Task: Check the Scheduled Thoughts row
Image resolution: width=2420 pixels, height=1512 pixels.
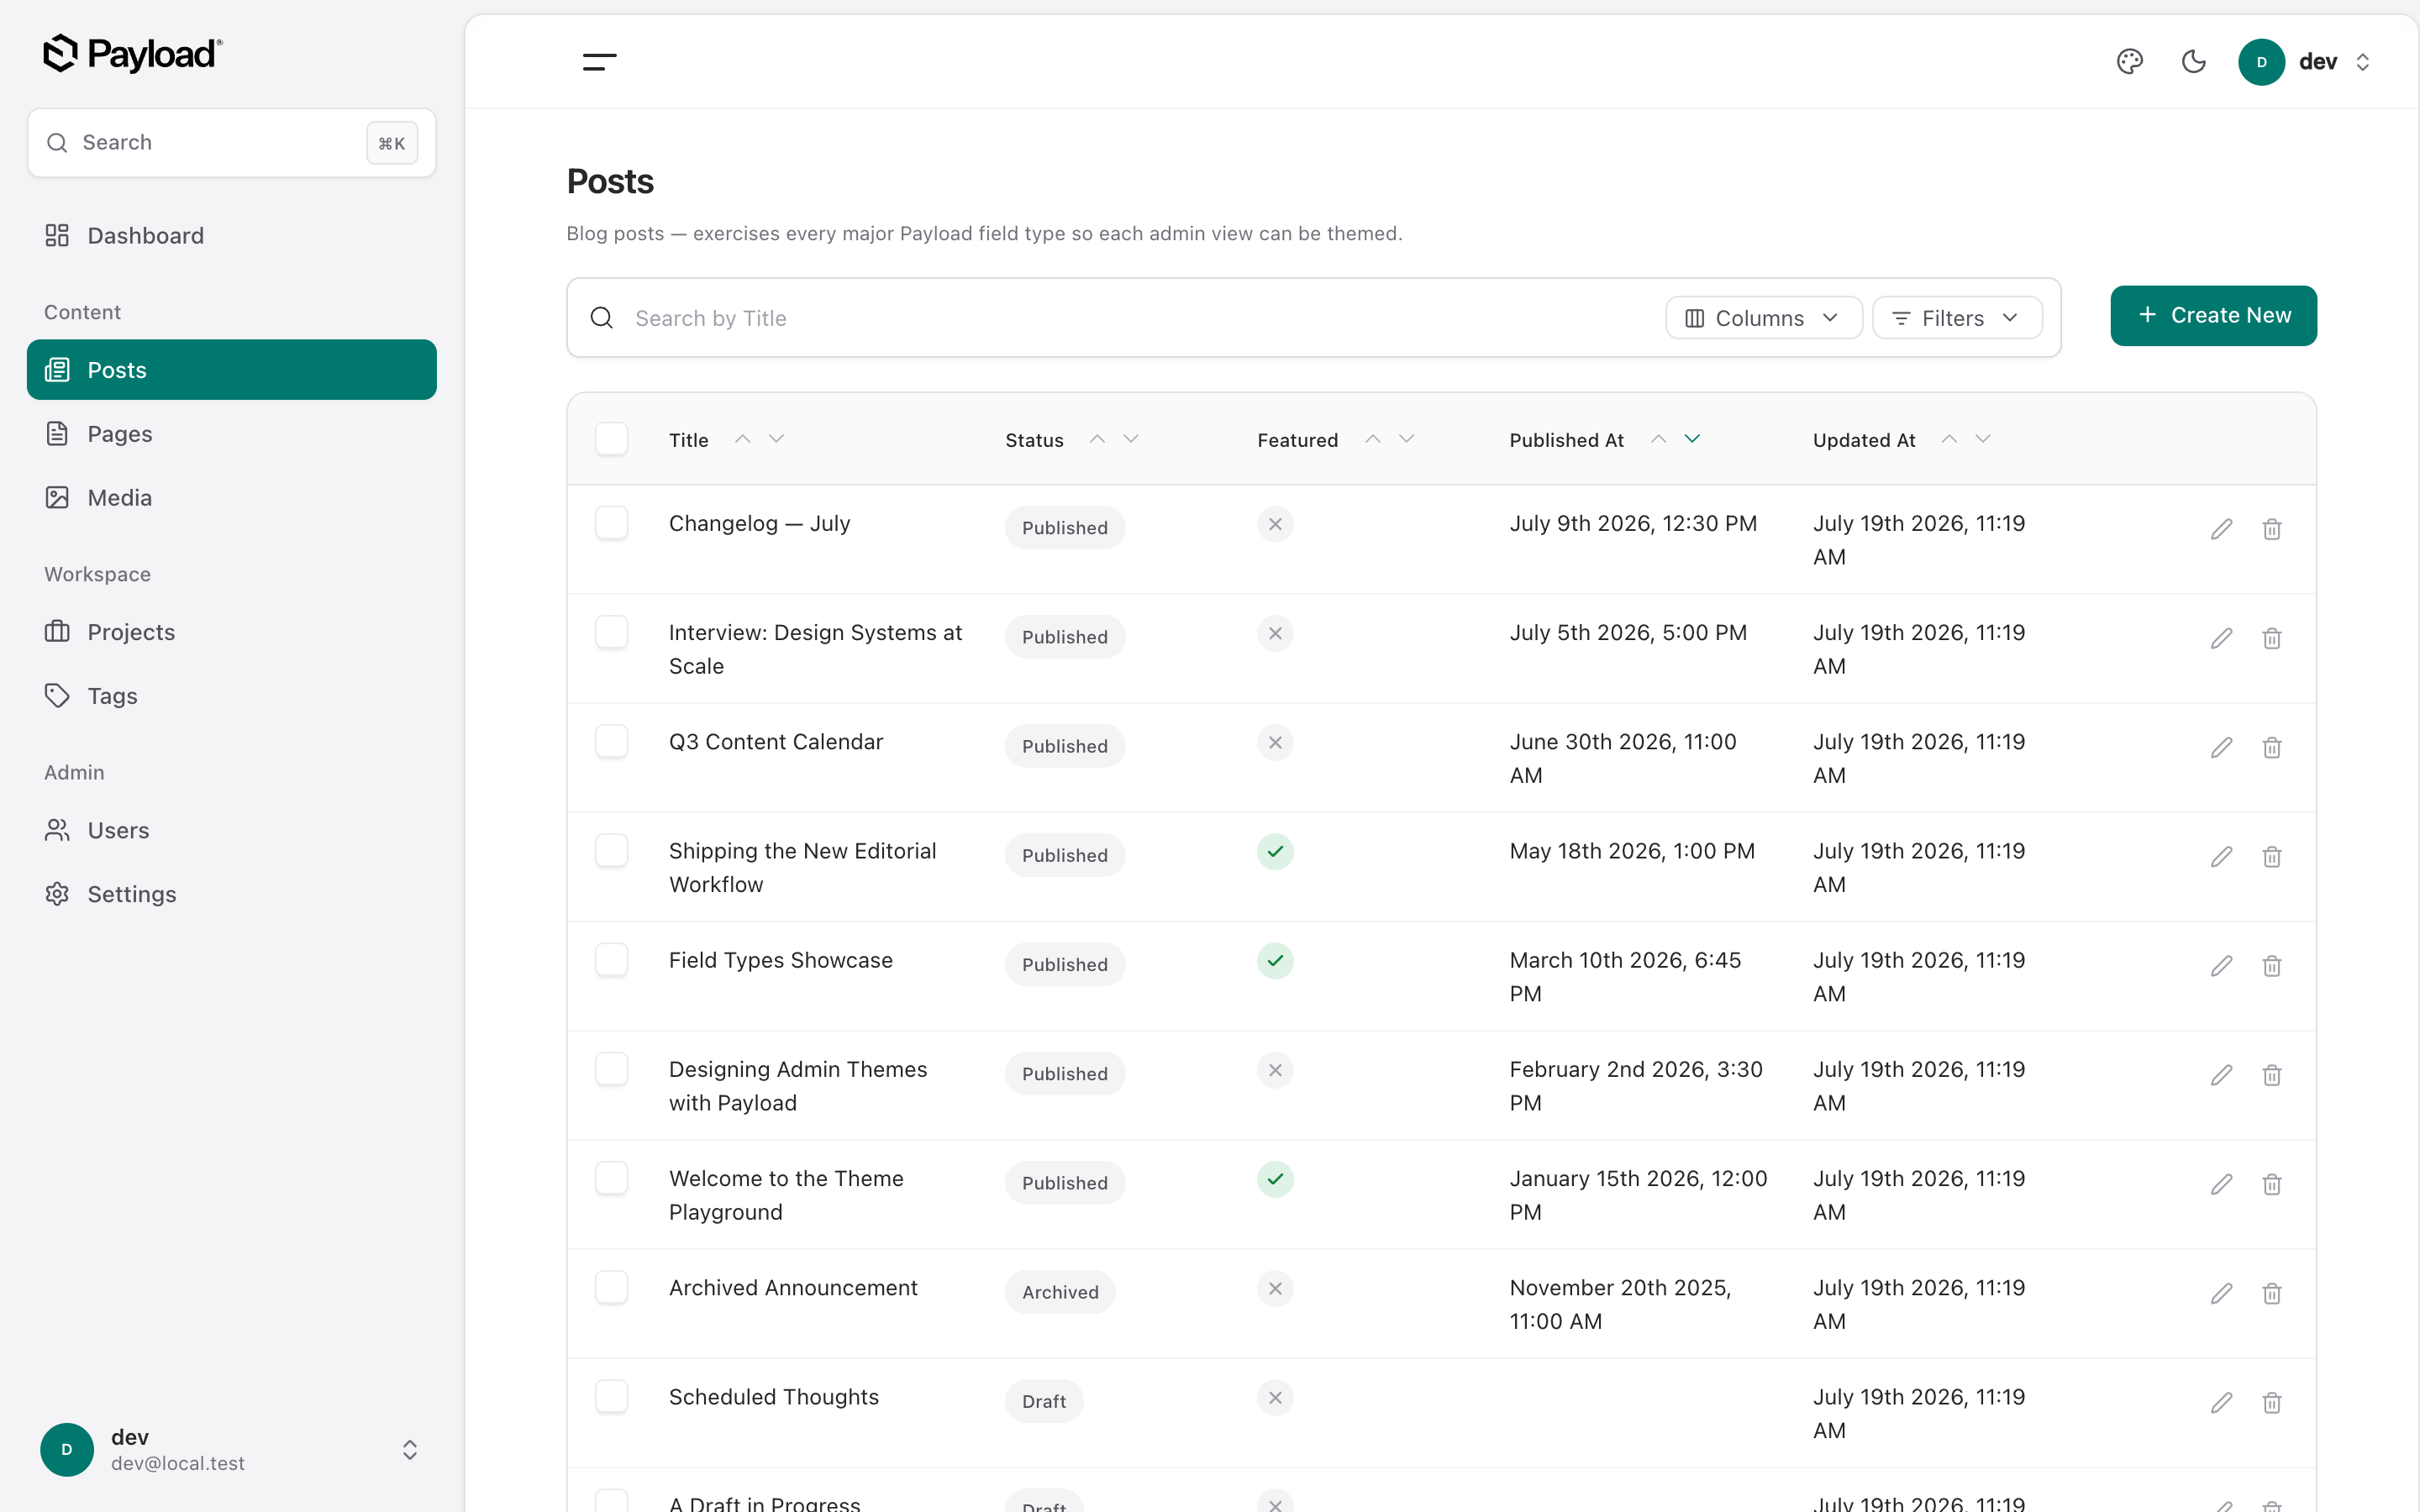Action: pos(611,1396)
